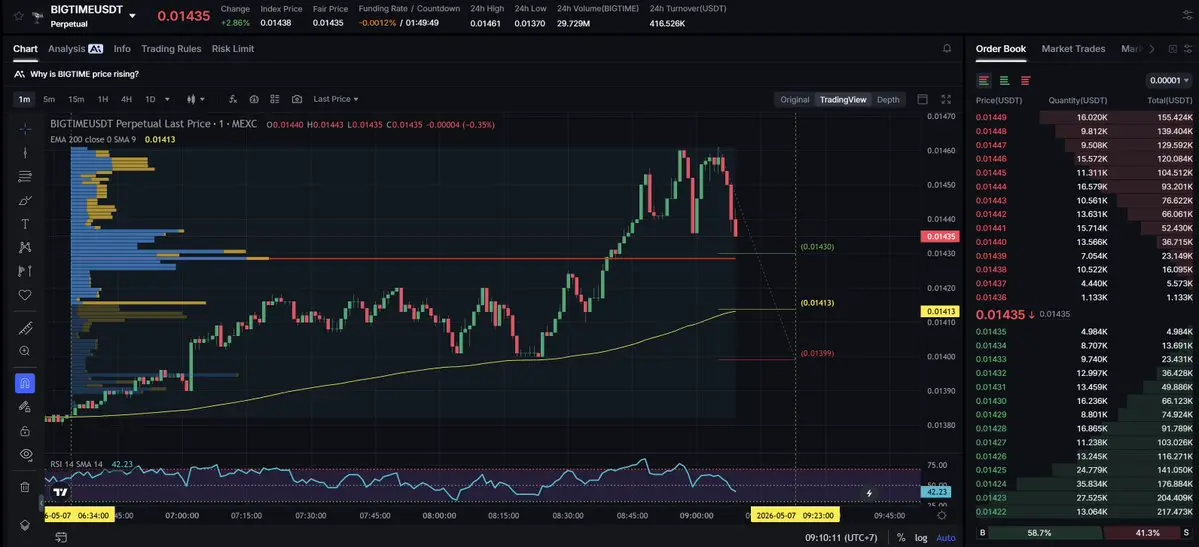Toggle Auto scale on price axis

[946, 538]
